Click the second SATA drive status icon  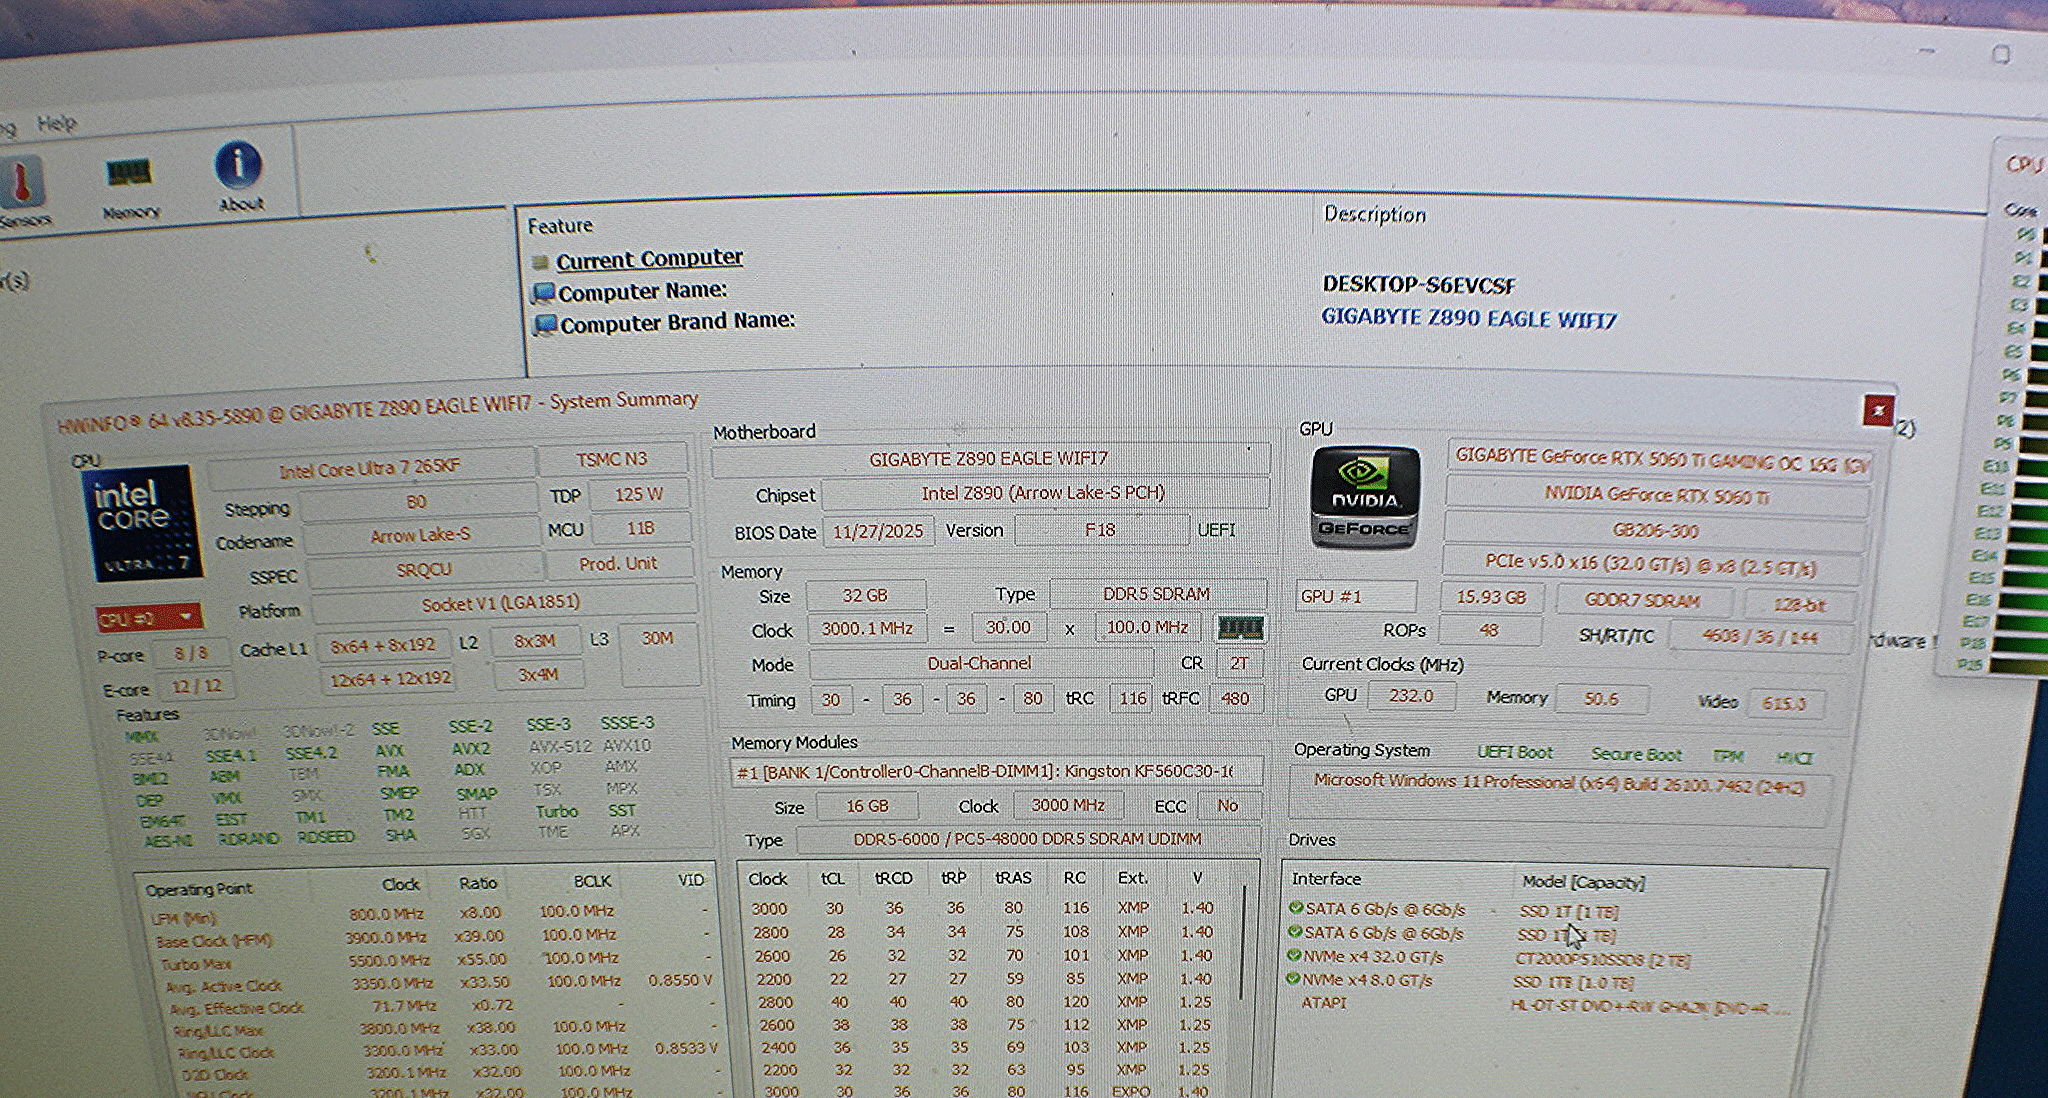tap(1295, 932)
